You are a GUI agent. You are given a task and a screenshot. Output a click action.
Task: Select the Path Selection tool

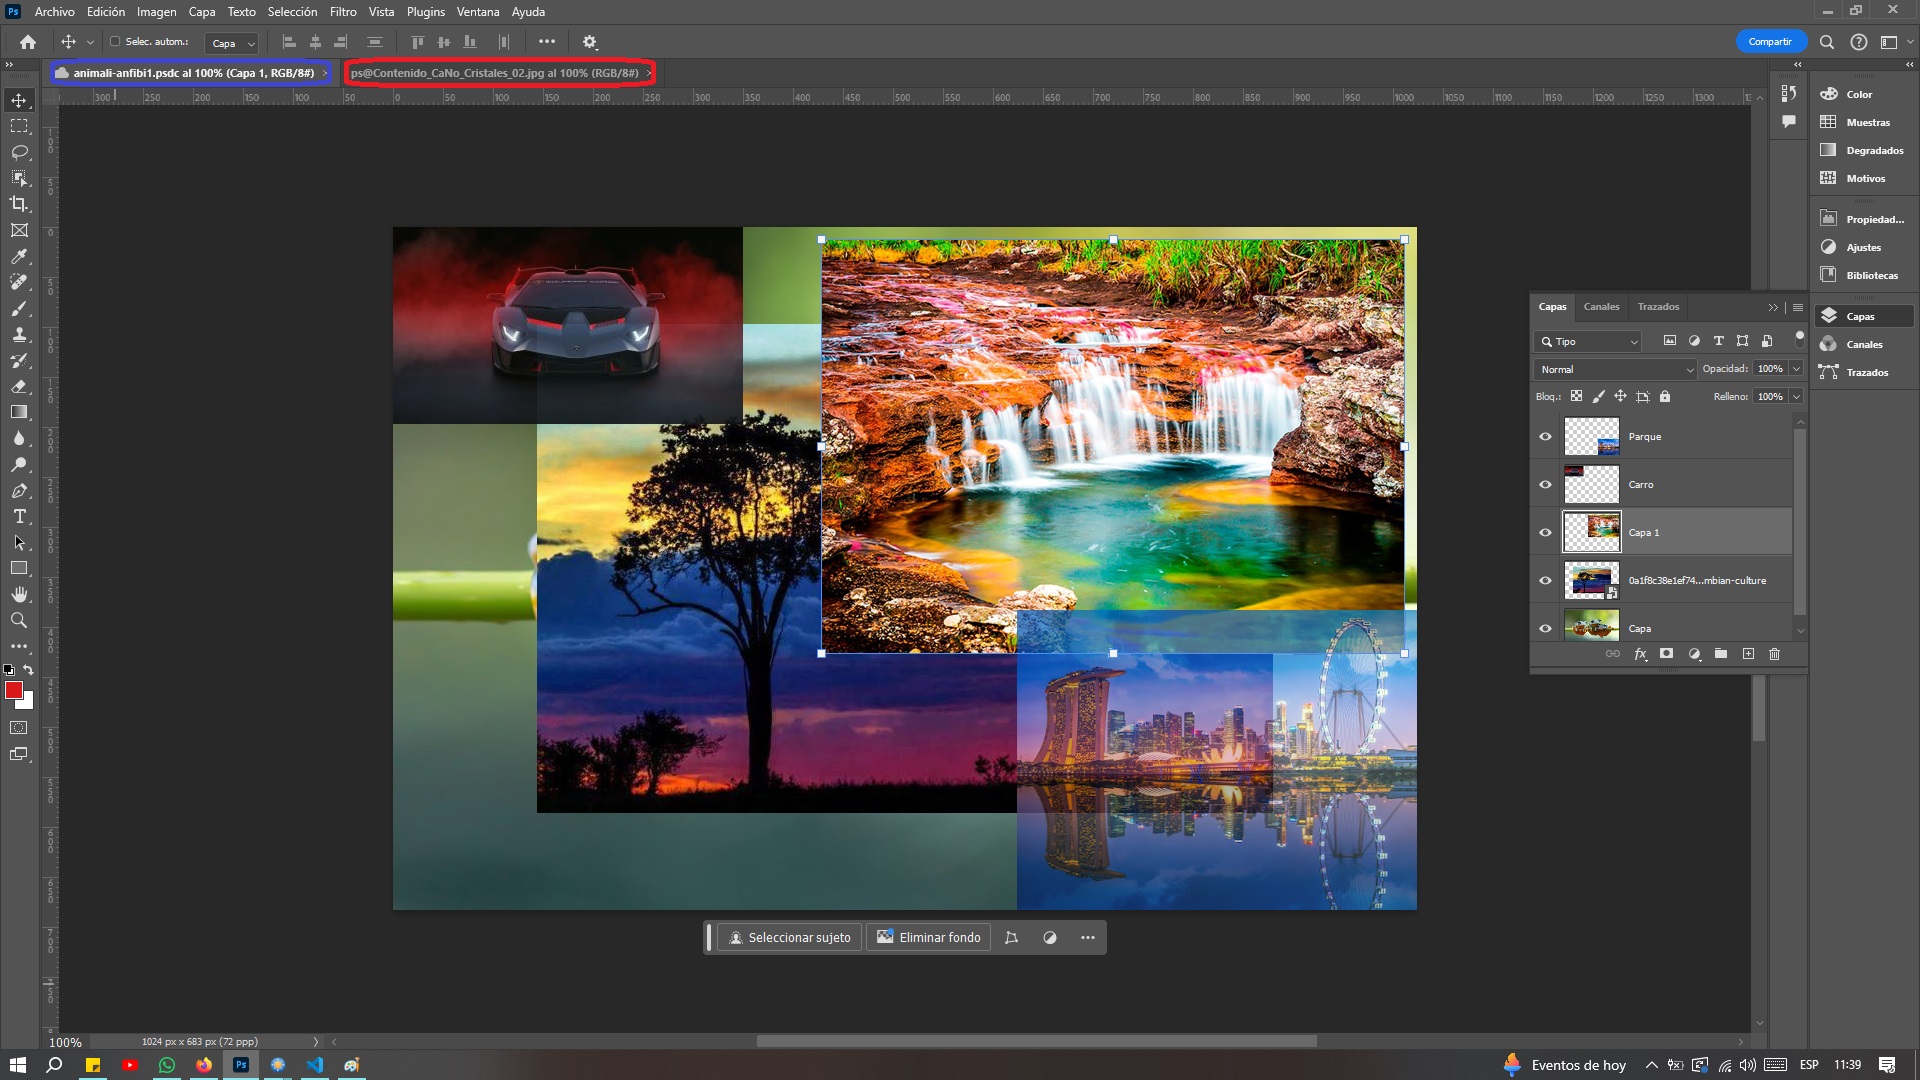[x=19, y=543]
